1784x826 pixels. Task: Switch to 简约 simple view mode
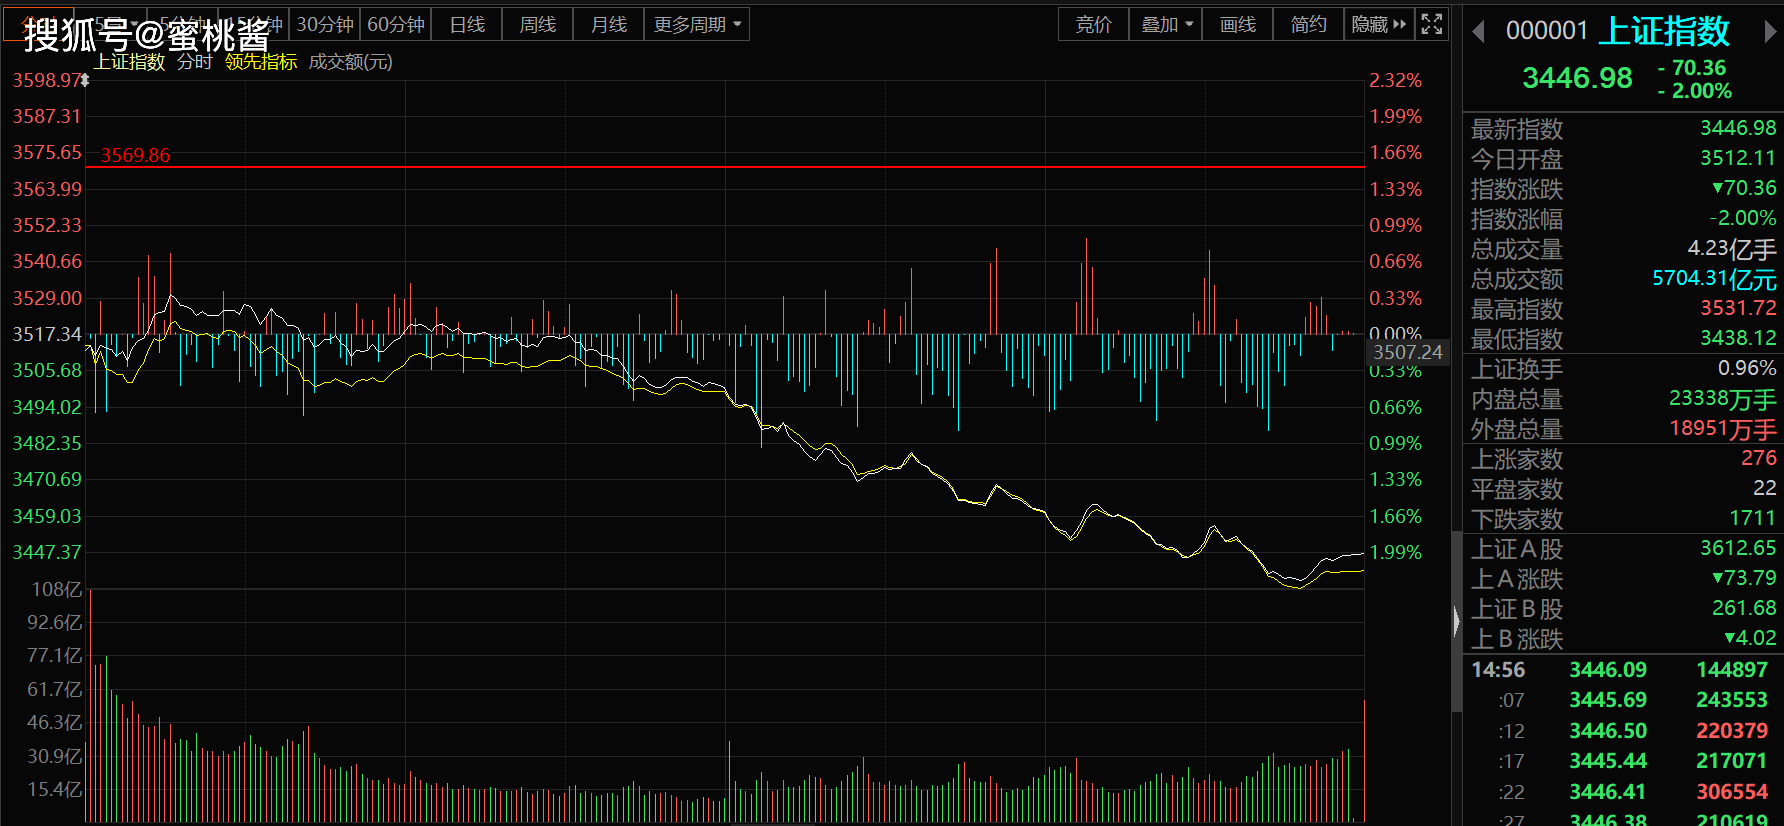coord(1308,24)
